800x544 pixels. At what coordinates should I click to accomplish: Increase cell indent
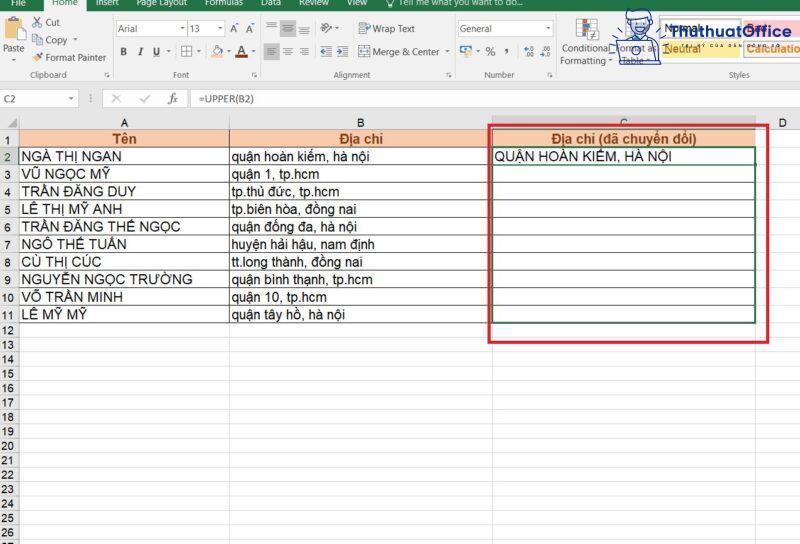342,52
